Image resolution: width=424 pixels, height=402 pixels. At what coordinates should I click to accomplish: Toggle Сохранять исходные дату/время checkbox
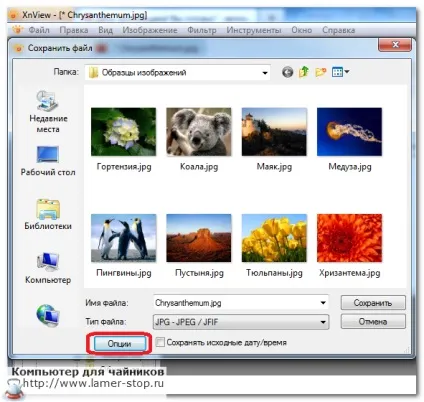pos(160,342)
